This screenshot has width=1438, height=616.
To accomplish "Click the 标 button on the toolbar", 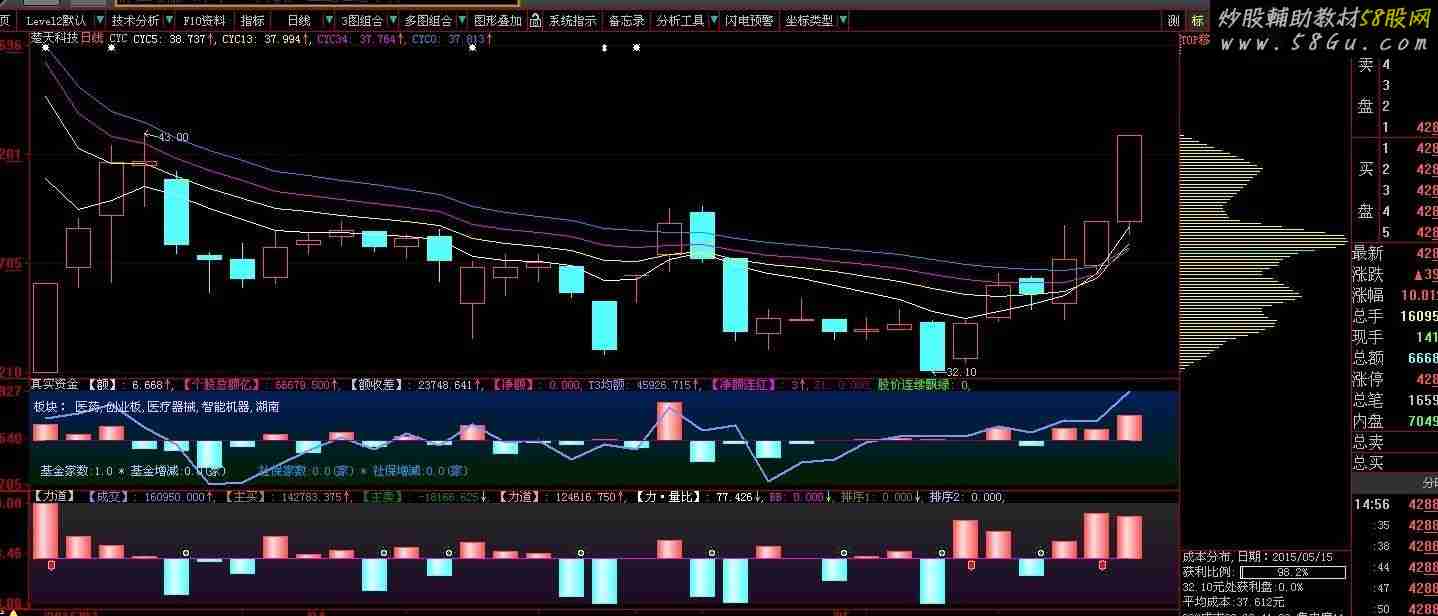I will point(1198,20).
